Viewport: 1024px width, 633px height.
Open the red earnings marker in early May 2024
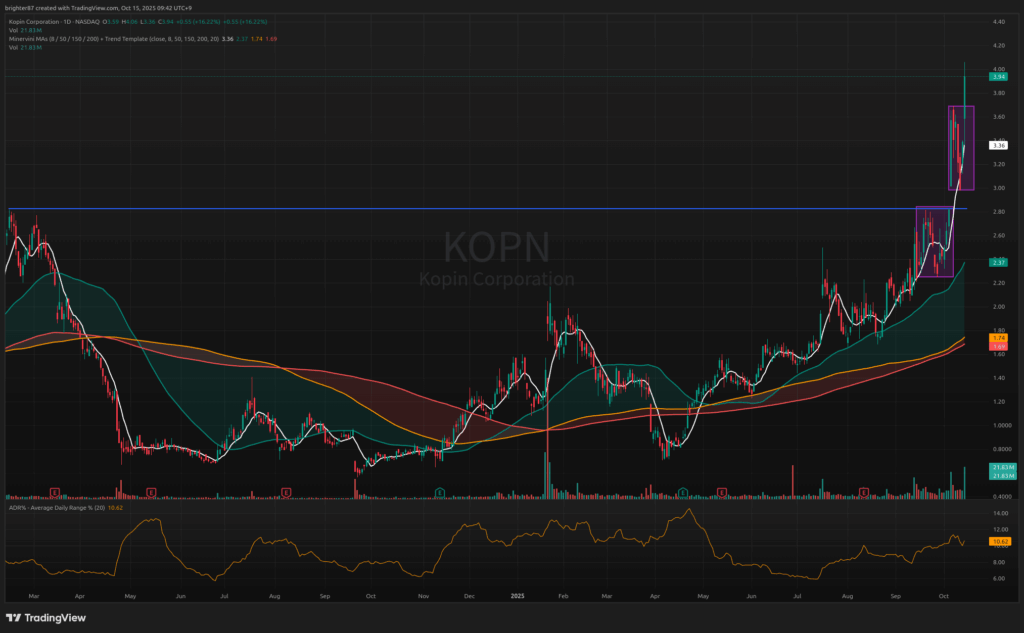pyautogui.click(x=150, y=492)
